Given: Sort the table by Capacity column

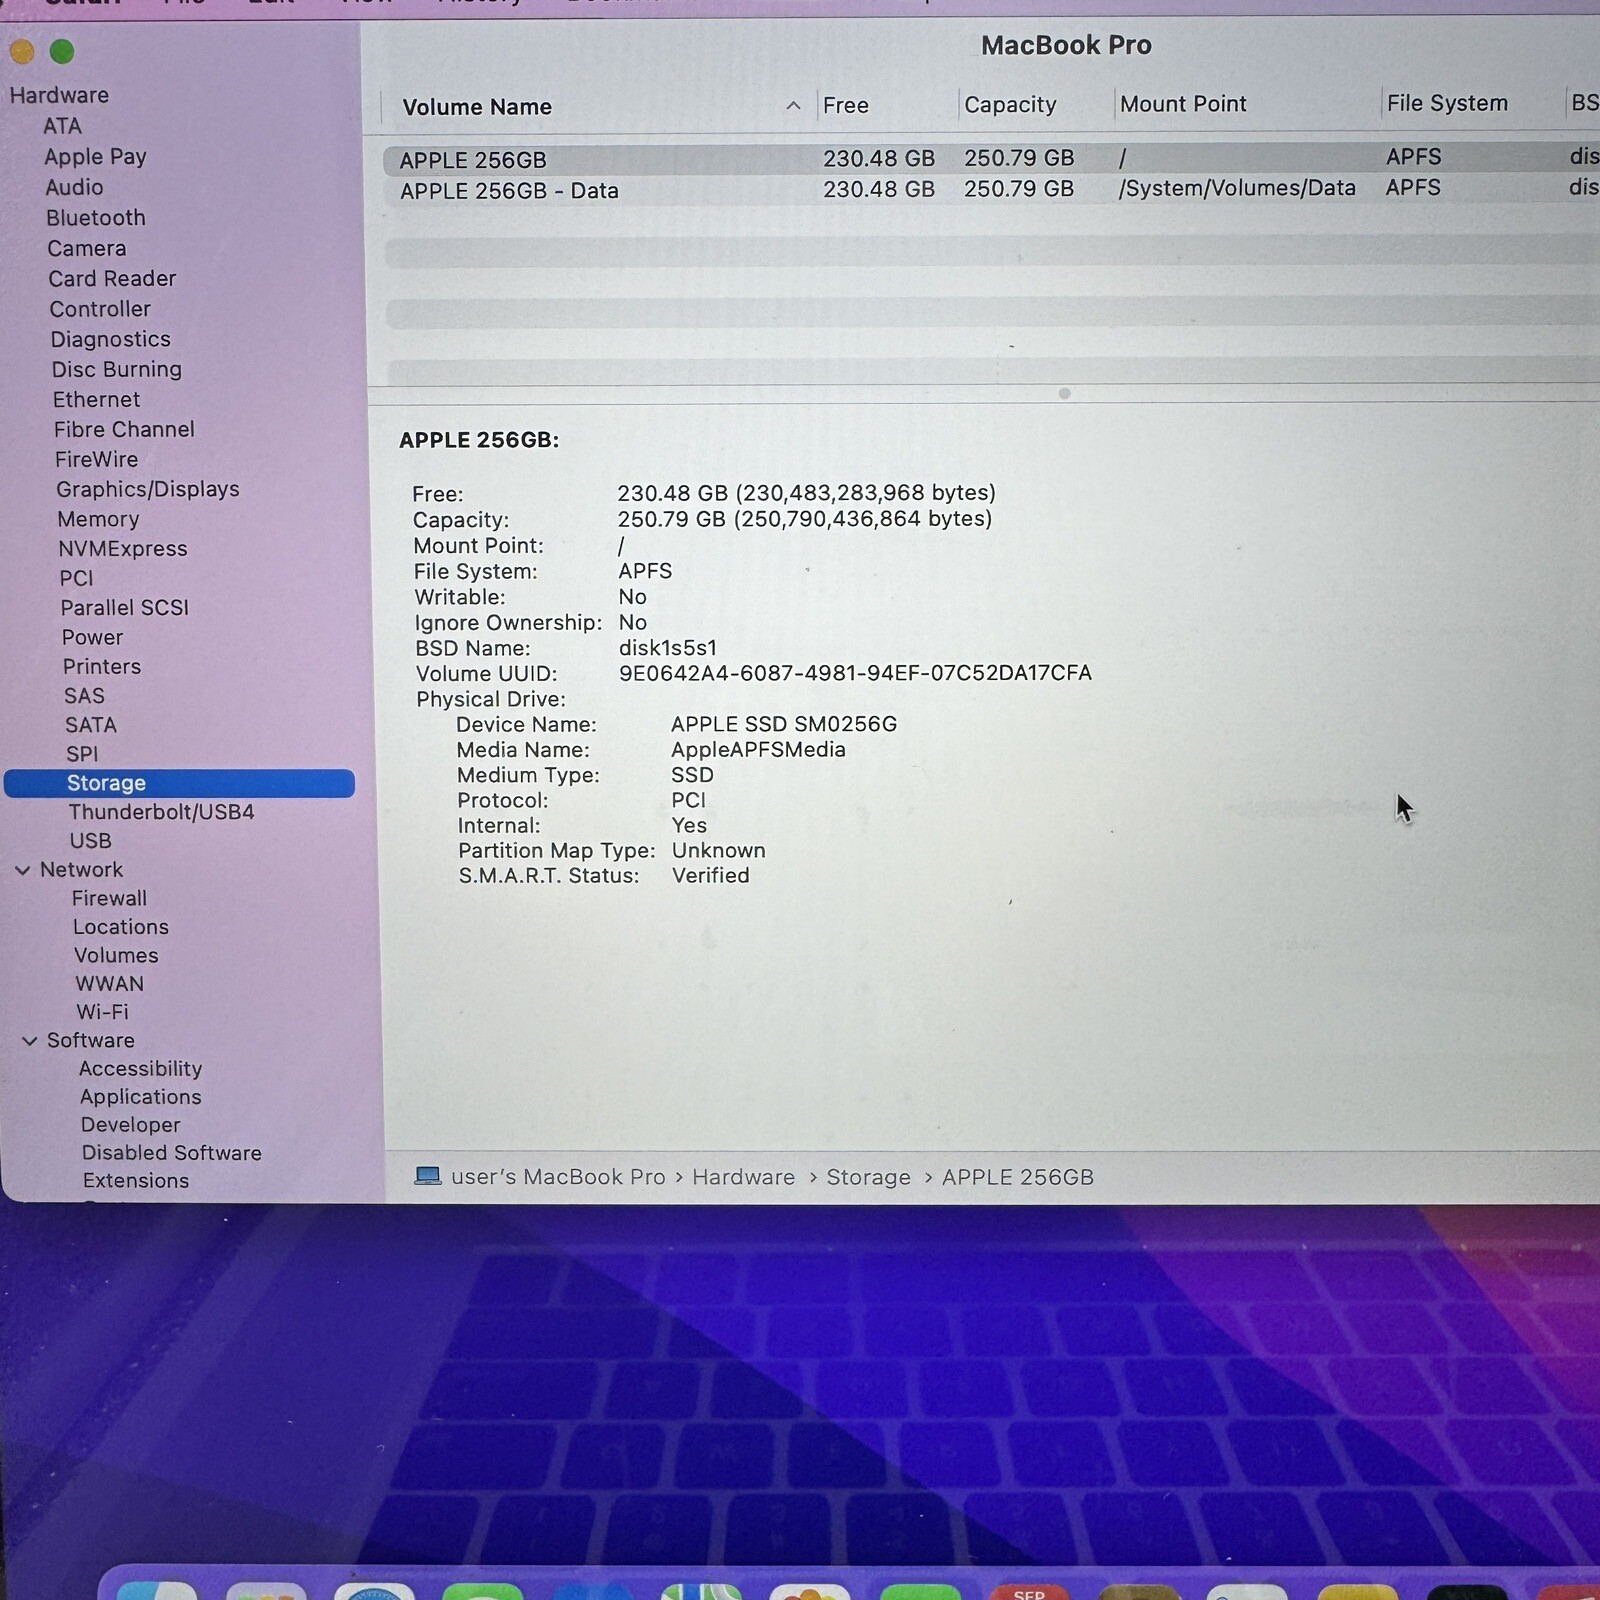Looking at the screenshot, I should tap(1010, 104).
